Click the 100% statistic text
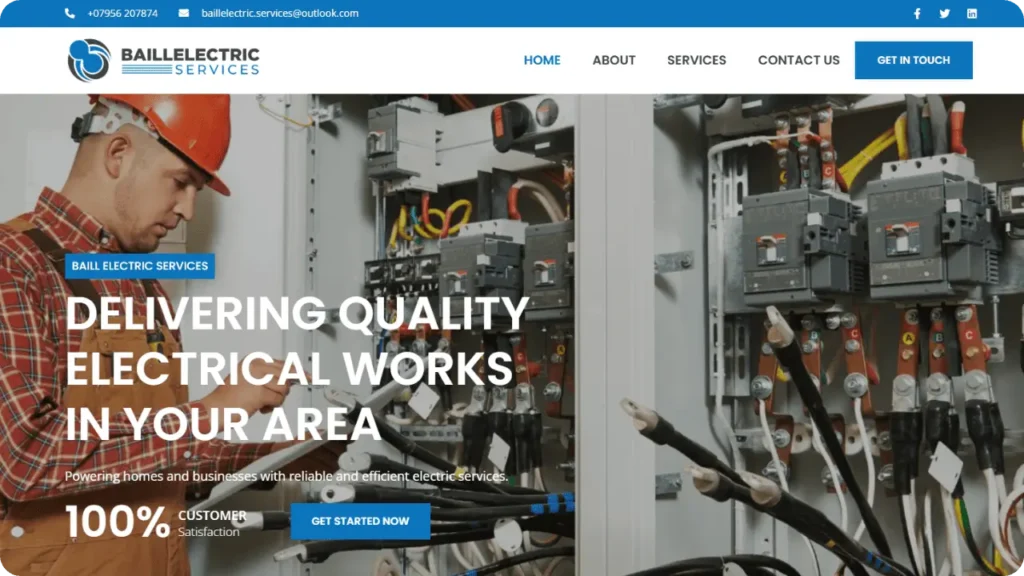1024x576 pixels. coord(118,522)
